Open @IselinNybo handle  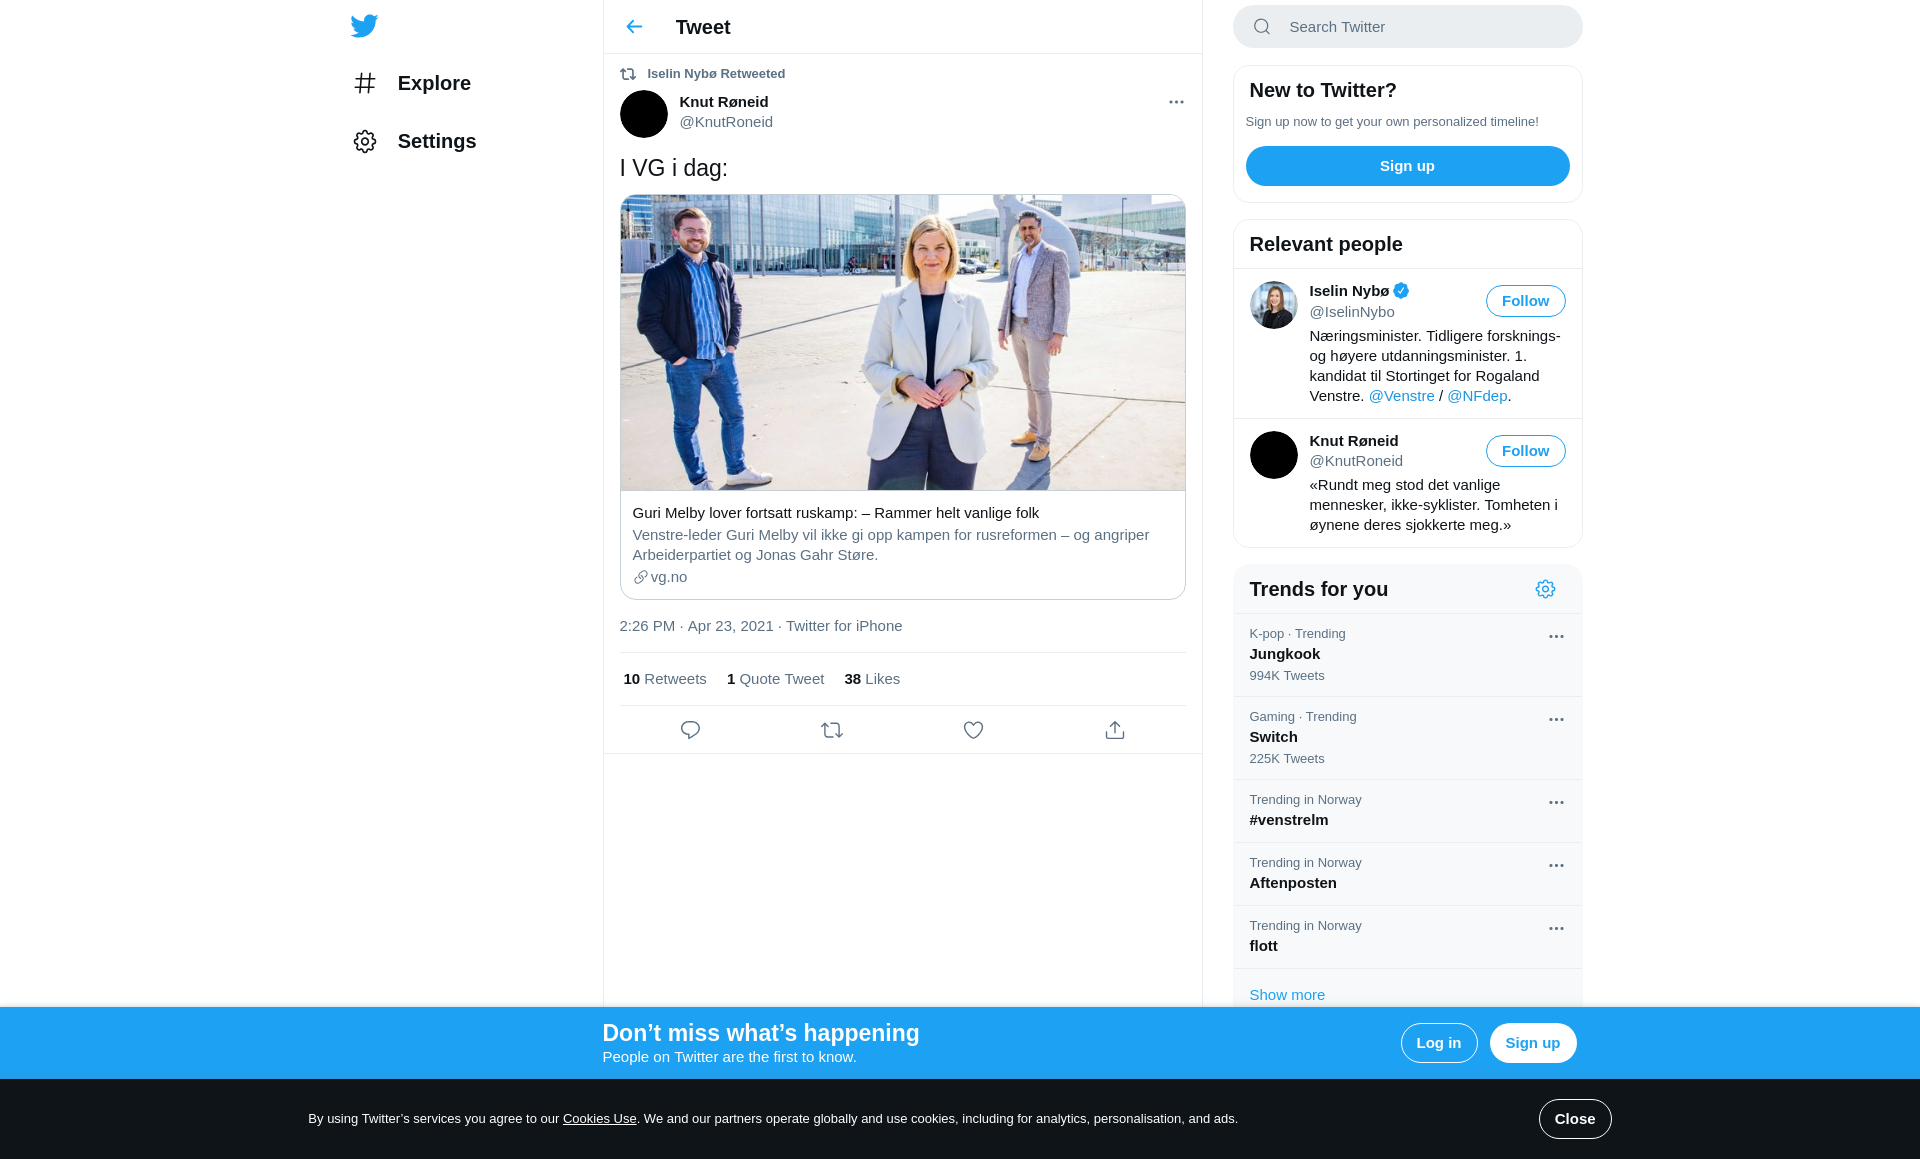tap(1352, 312)
